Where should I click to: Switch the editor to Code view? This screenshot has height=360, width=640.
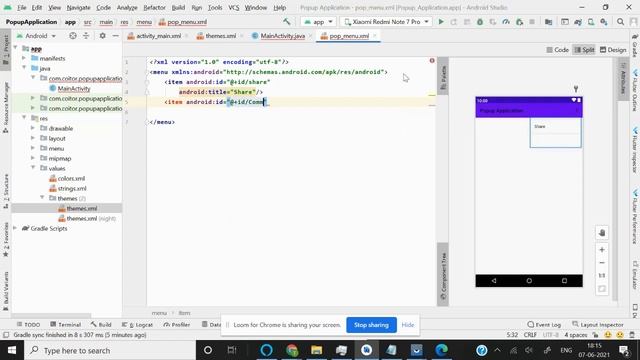point(557,50)
